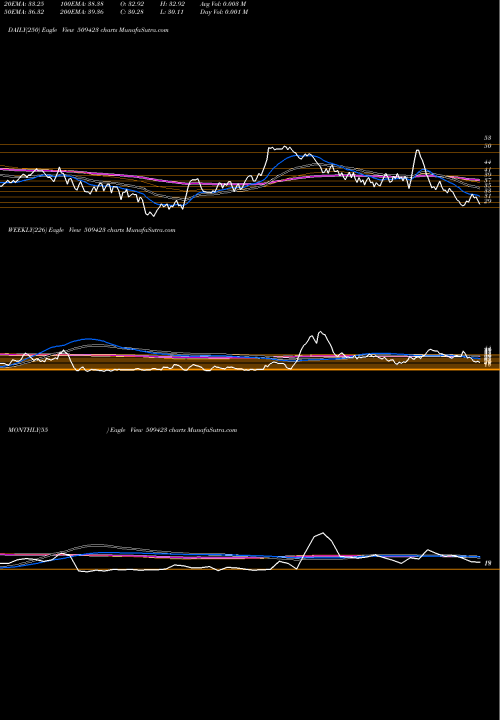Click the 100EMA value readout

[84, 4]
